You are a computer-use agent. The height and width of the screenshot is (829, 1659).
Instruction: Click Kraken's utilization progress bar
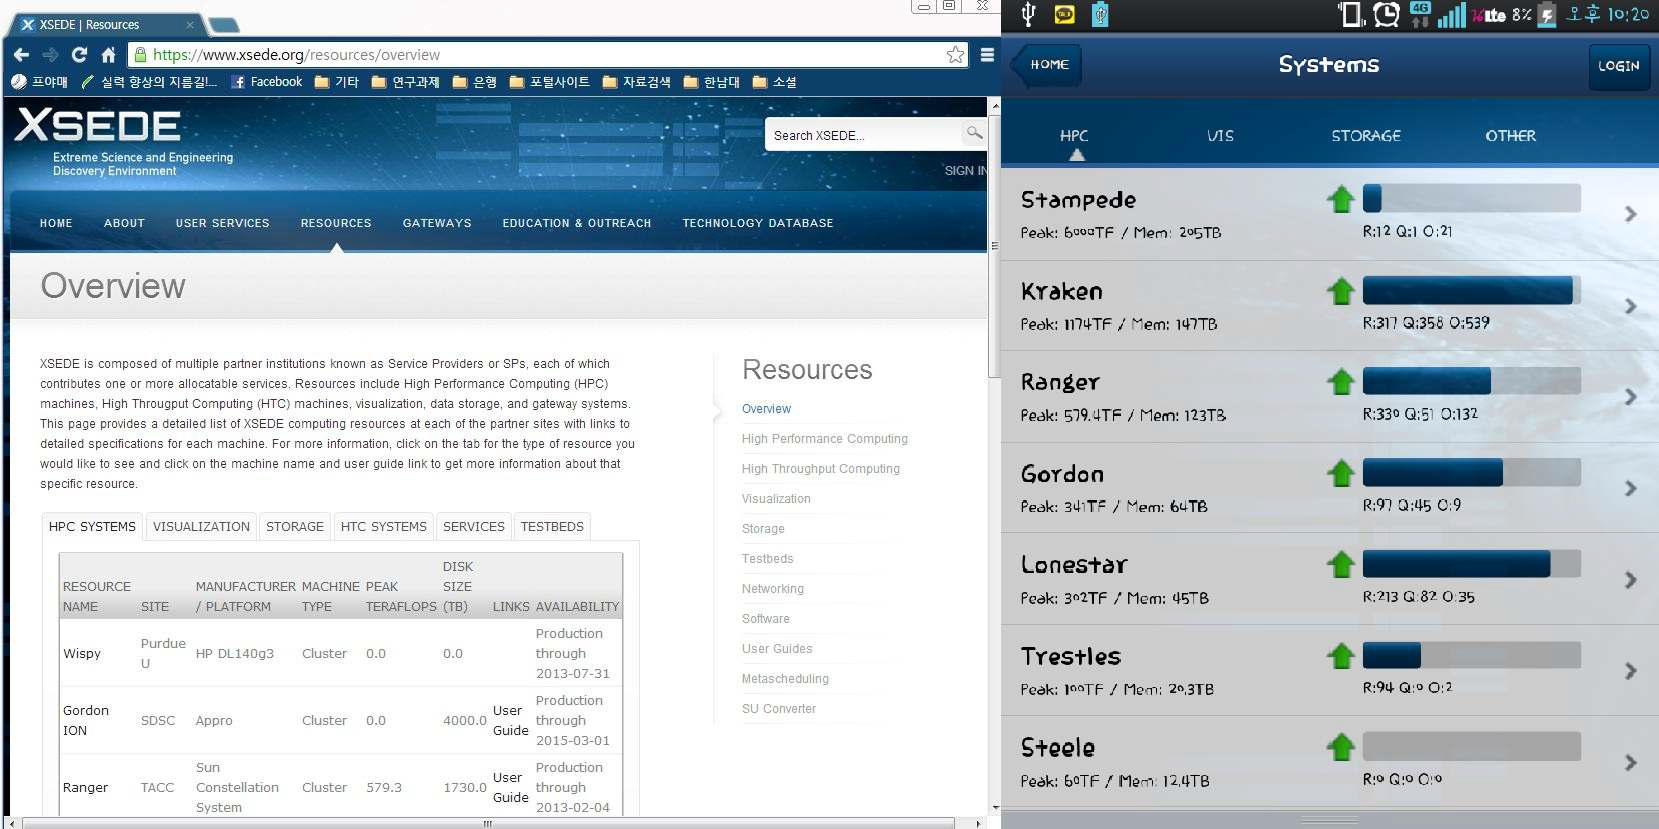[x=1471, y=290]
